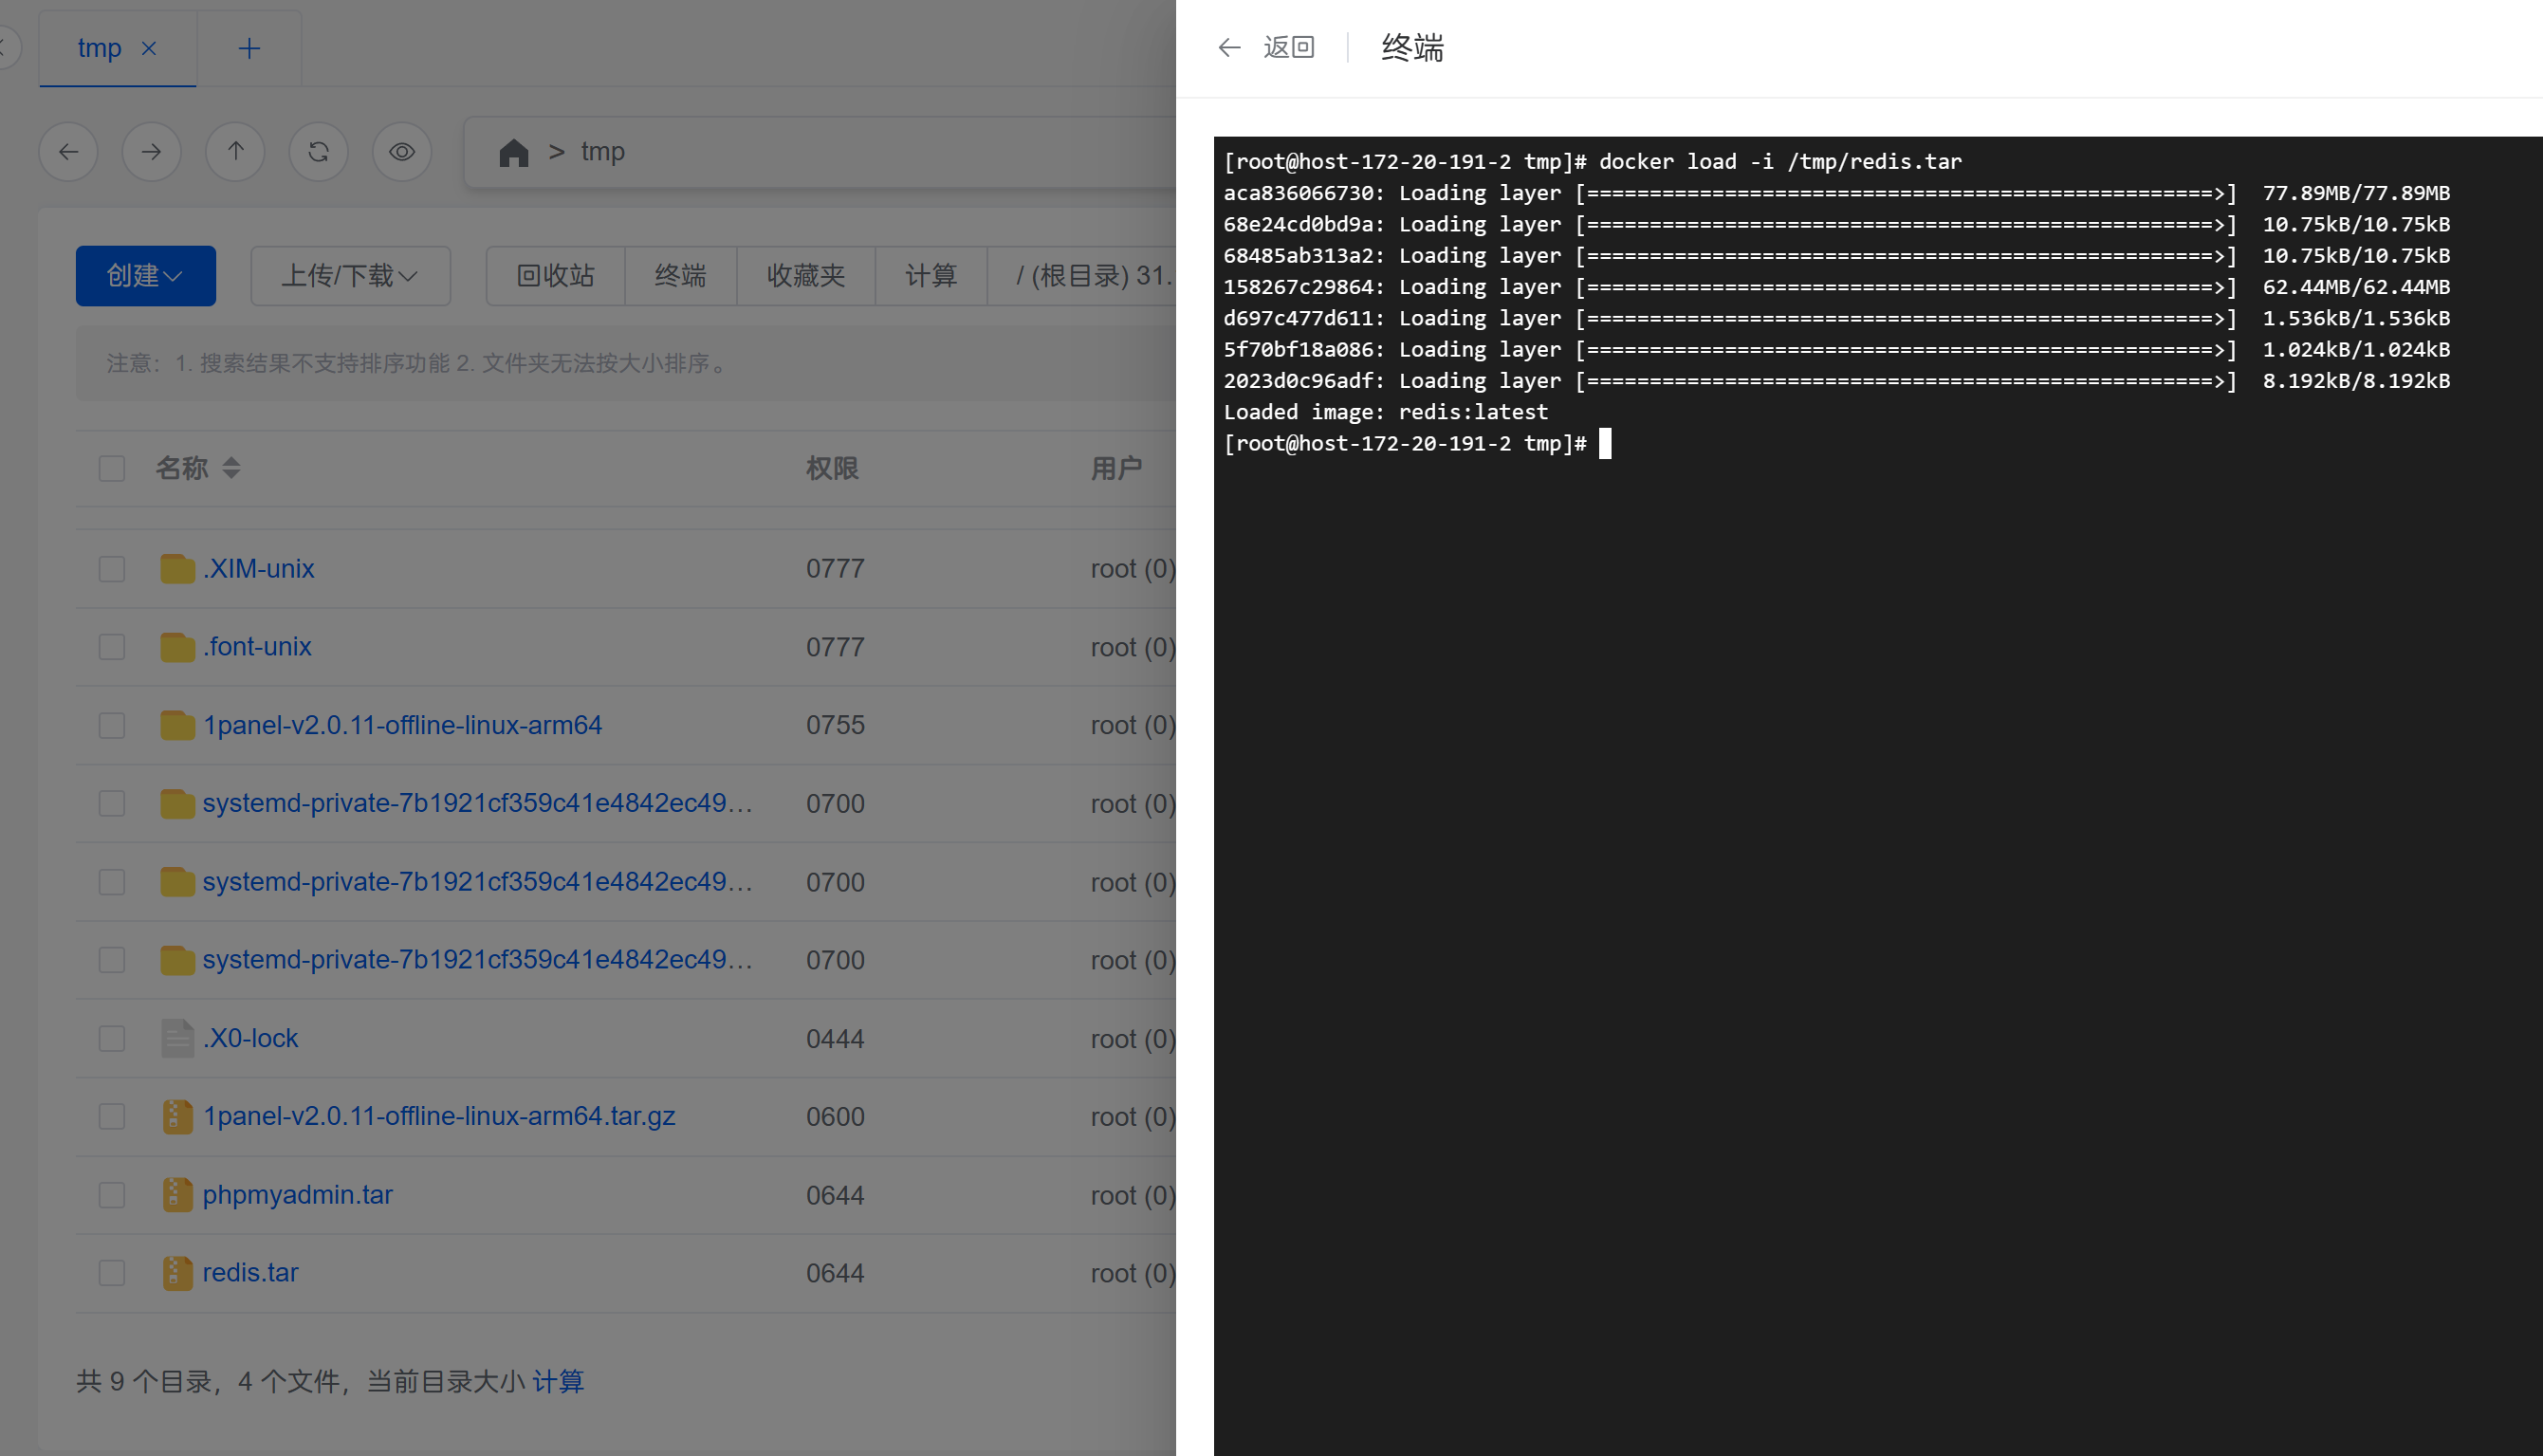This screenshot has height=1456, width=2543.
Task: Open the 回收站 recycle bin
Action: tap(555, 275)
